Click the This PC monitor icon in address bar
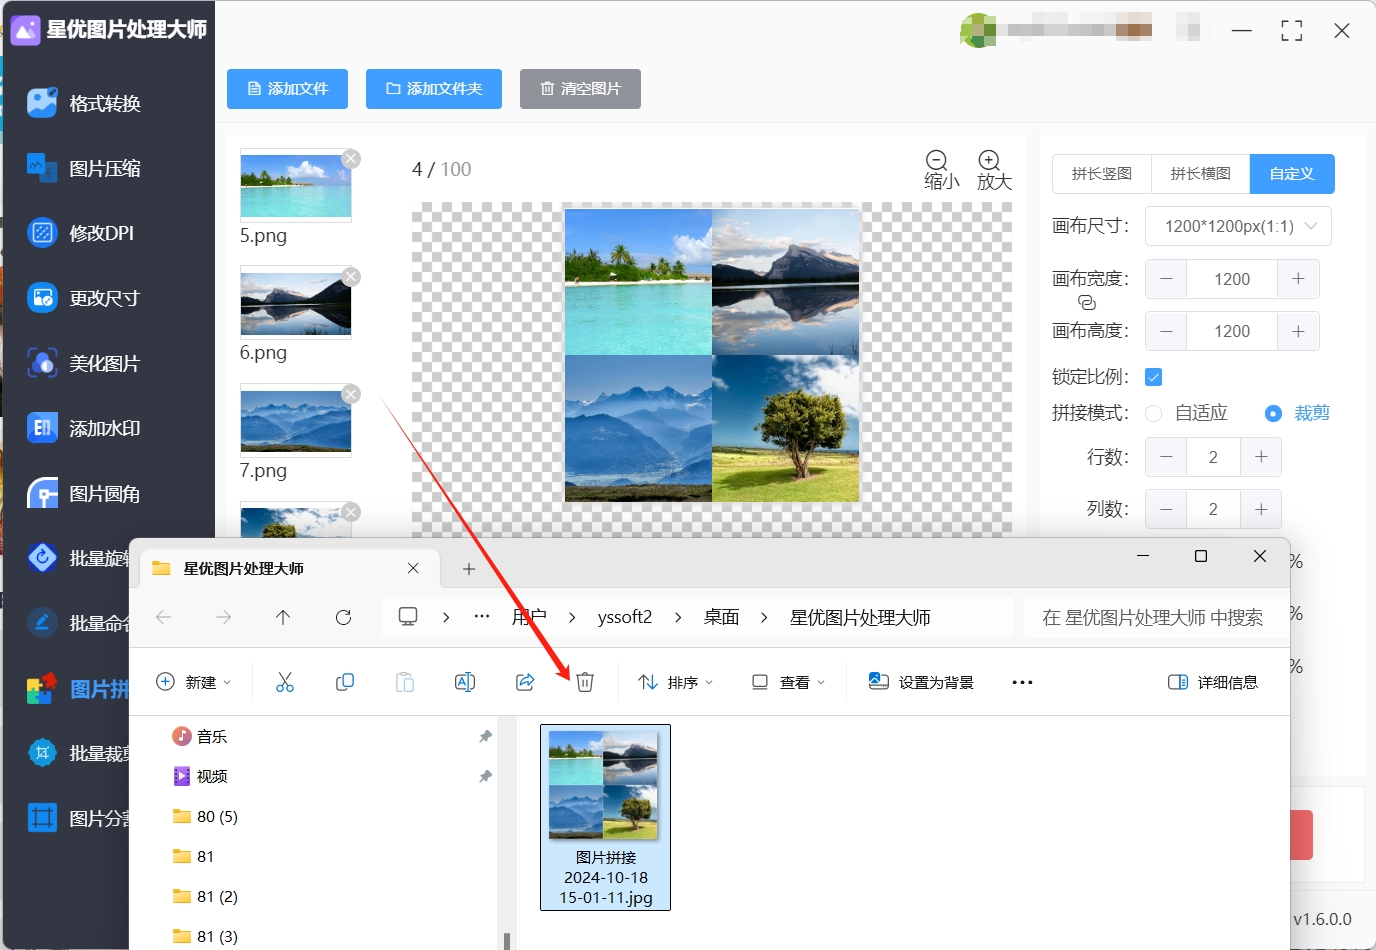 [408, 617]
